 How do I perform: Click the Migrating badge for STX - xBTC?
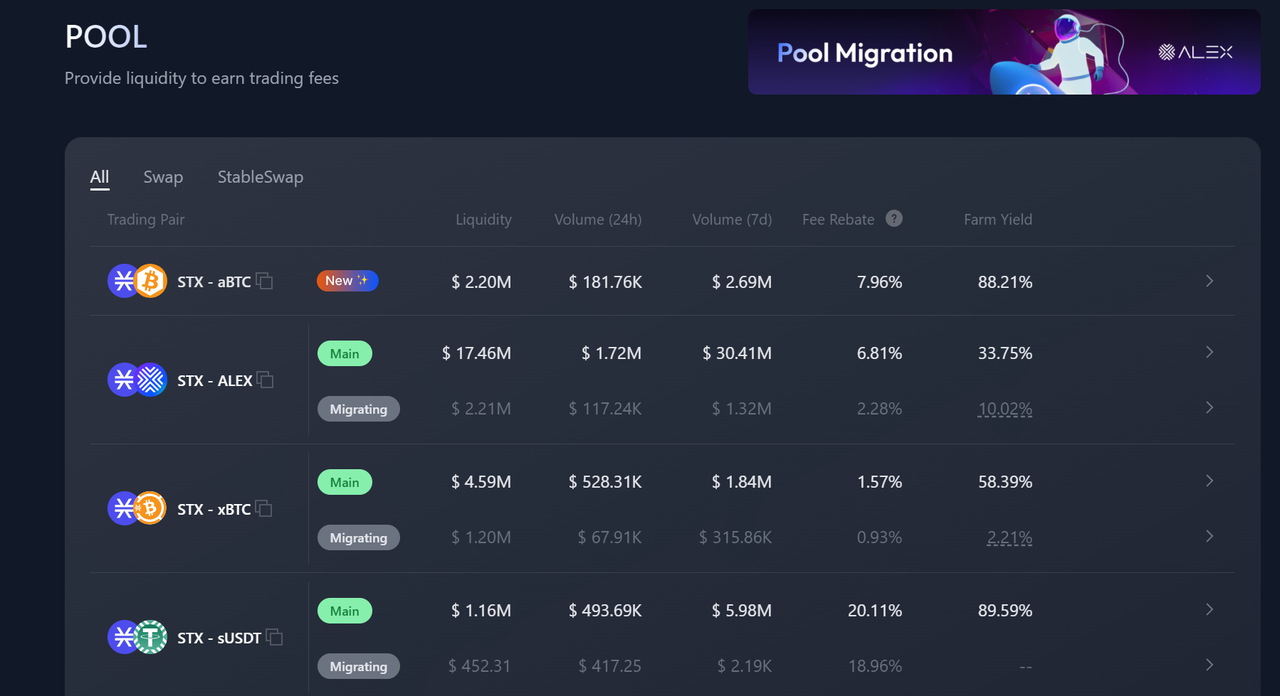pyautogui.click(x=358, y=538)
